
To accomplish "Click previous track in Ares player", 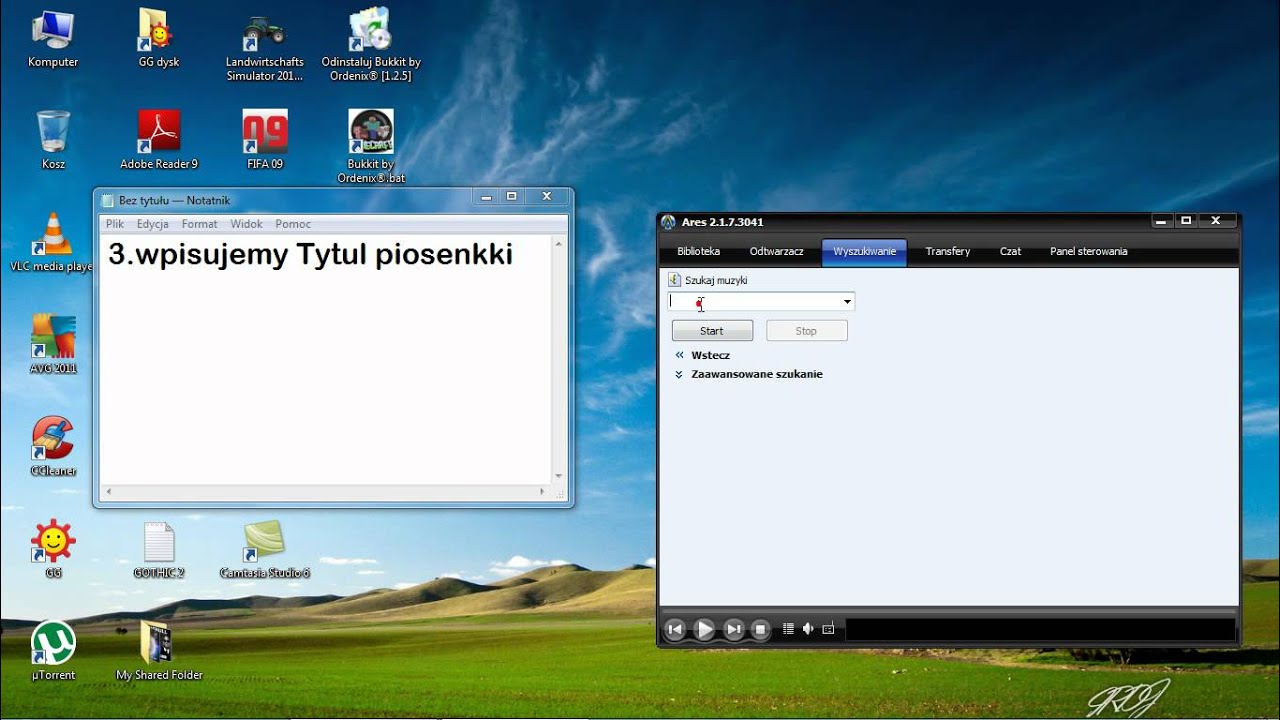I will click(x=675, y=629).
